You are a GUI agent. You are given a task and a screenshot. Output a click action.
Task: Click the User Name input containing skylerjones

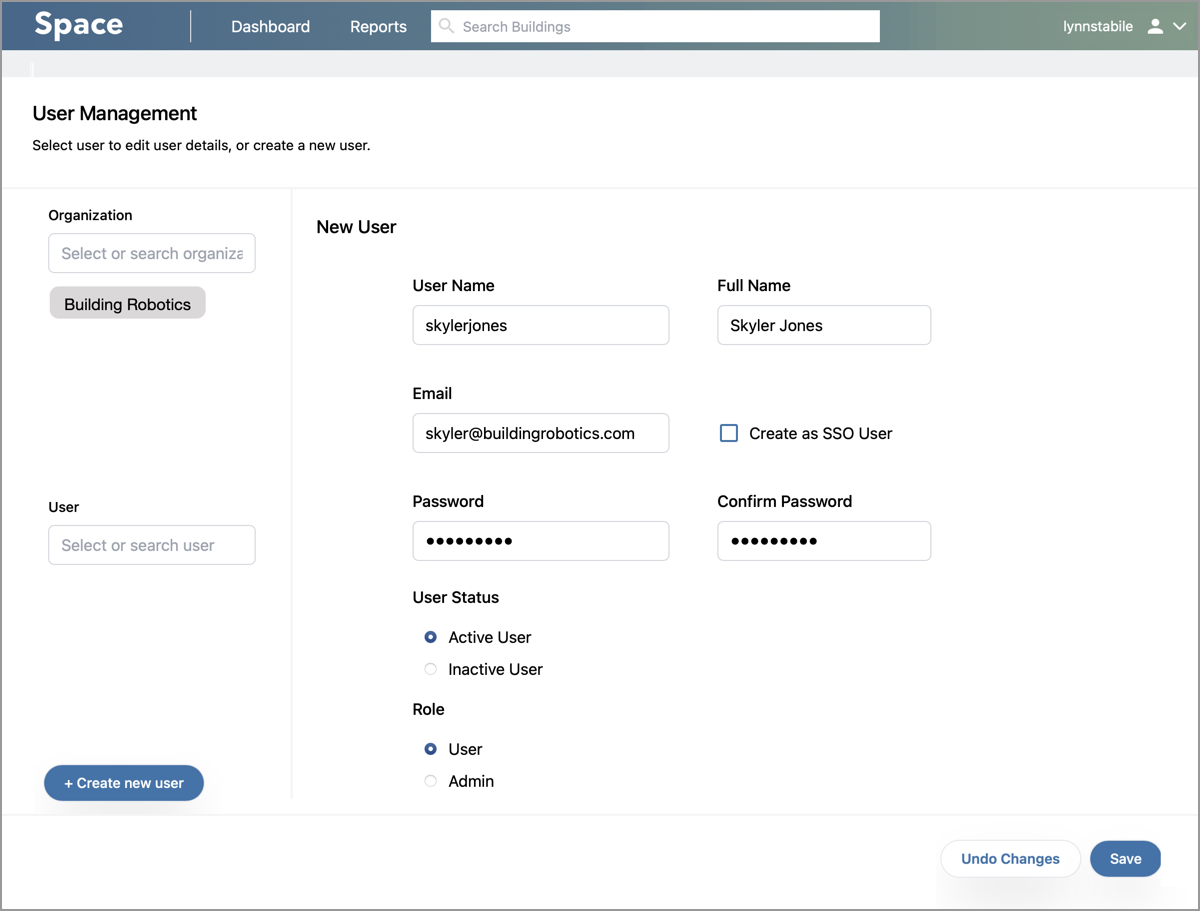540,325
